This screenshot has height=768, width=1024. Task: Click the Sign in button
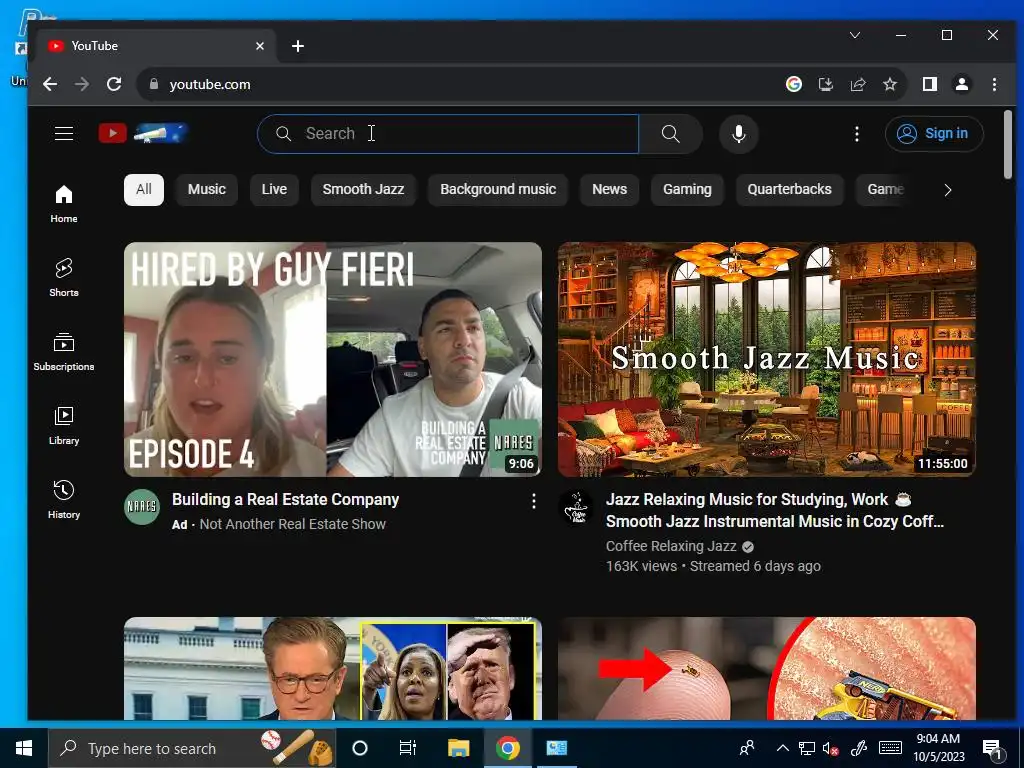[x=934, y=134]
